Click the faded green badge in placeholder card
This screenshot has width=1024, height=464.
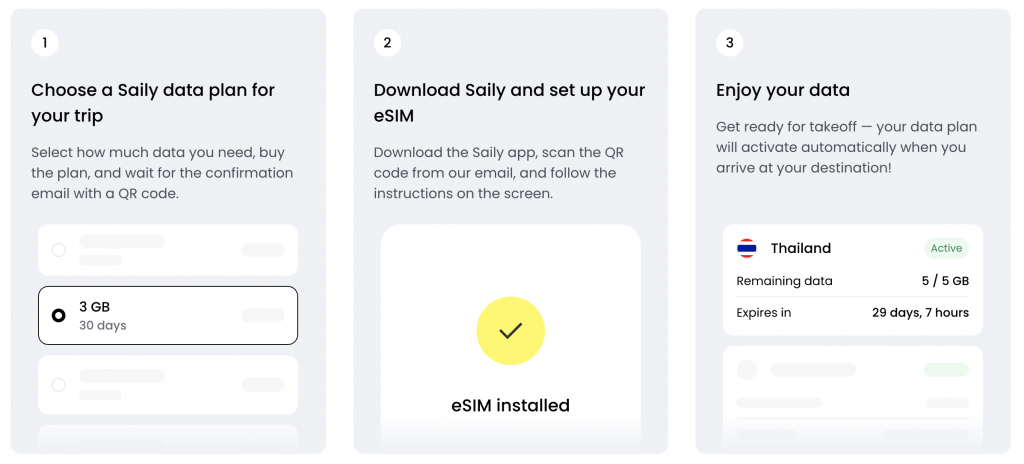[946, 370]
